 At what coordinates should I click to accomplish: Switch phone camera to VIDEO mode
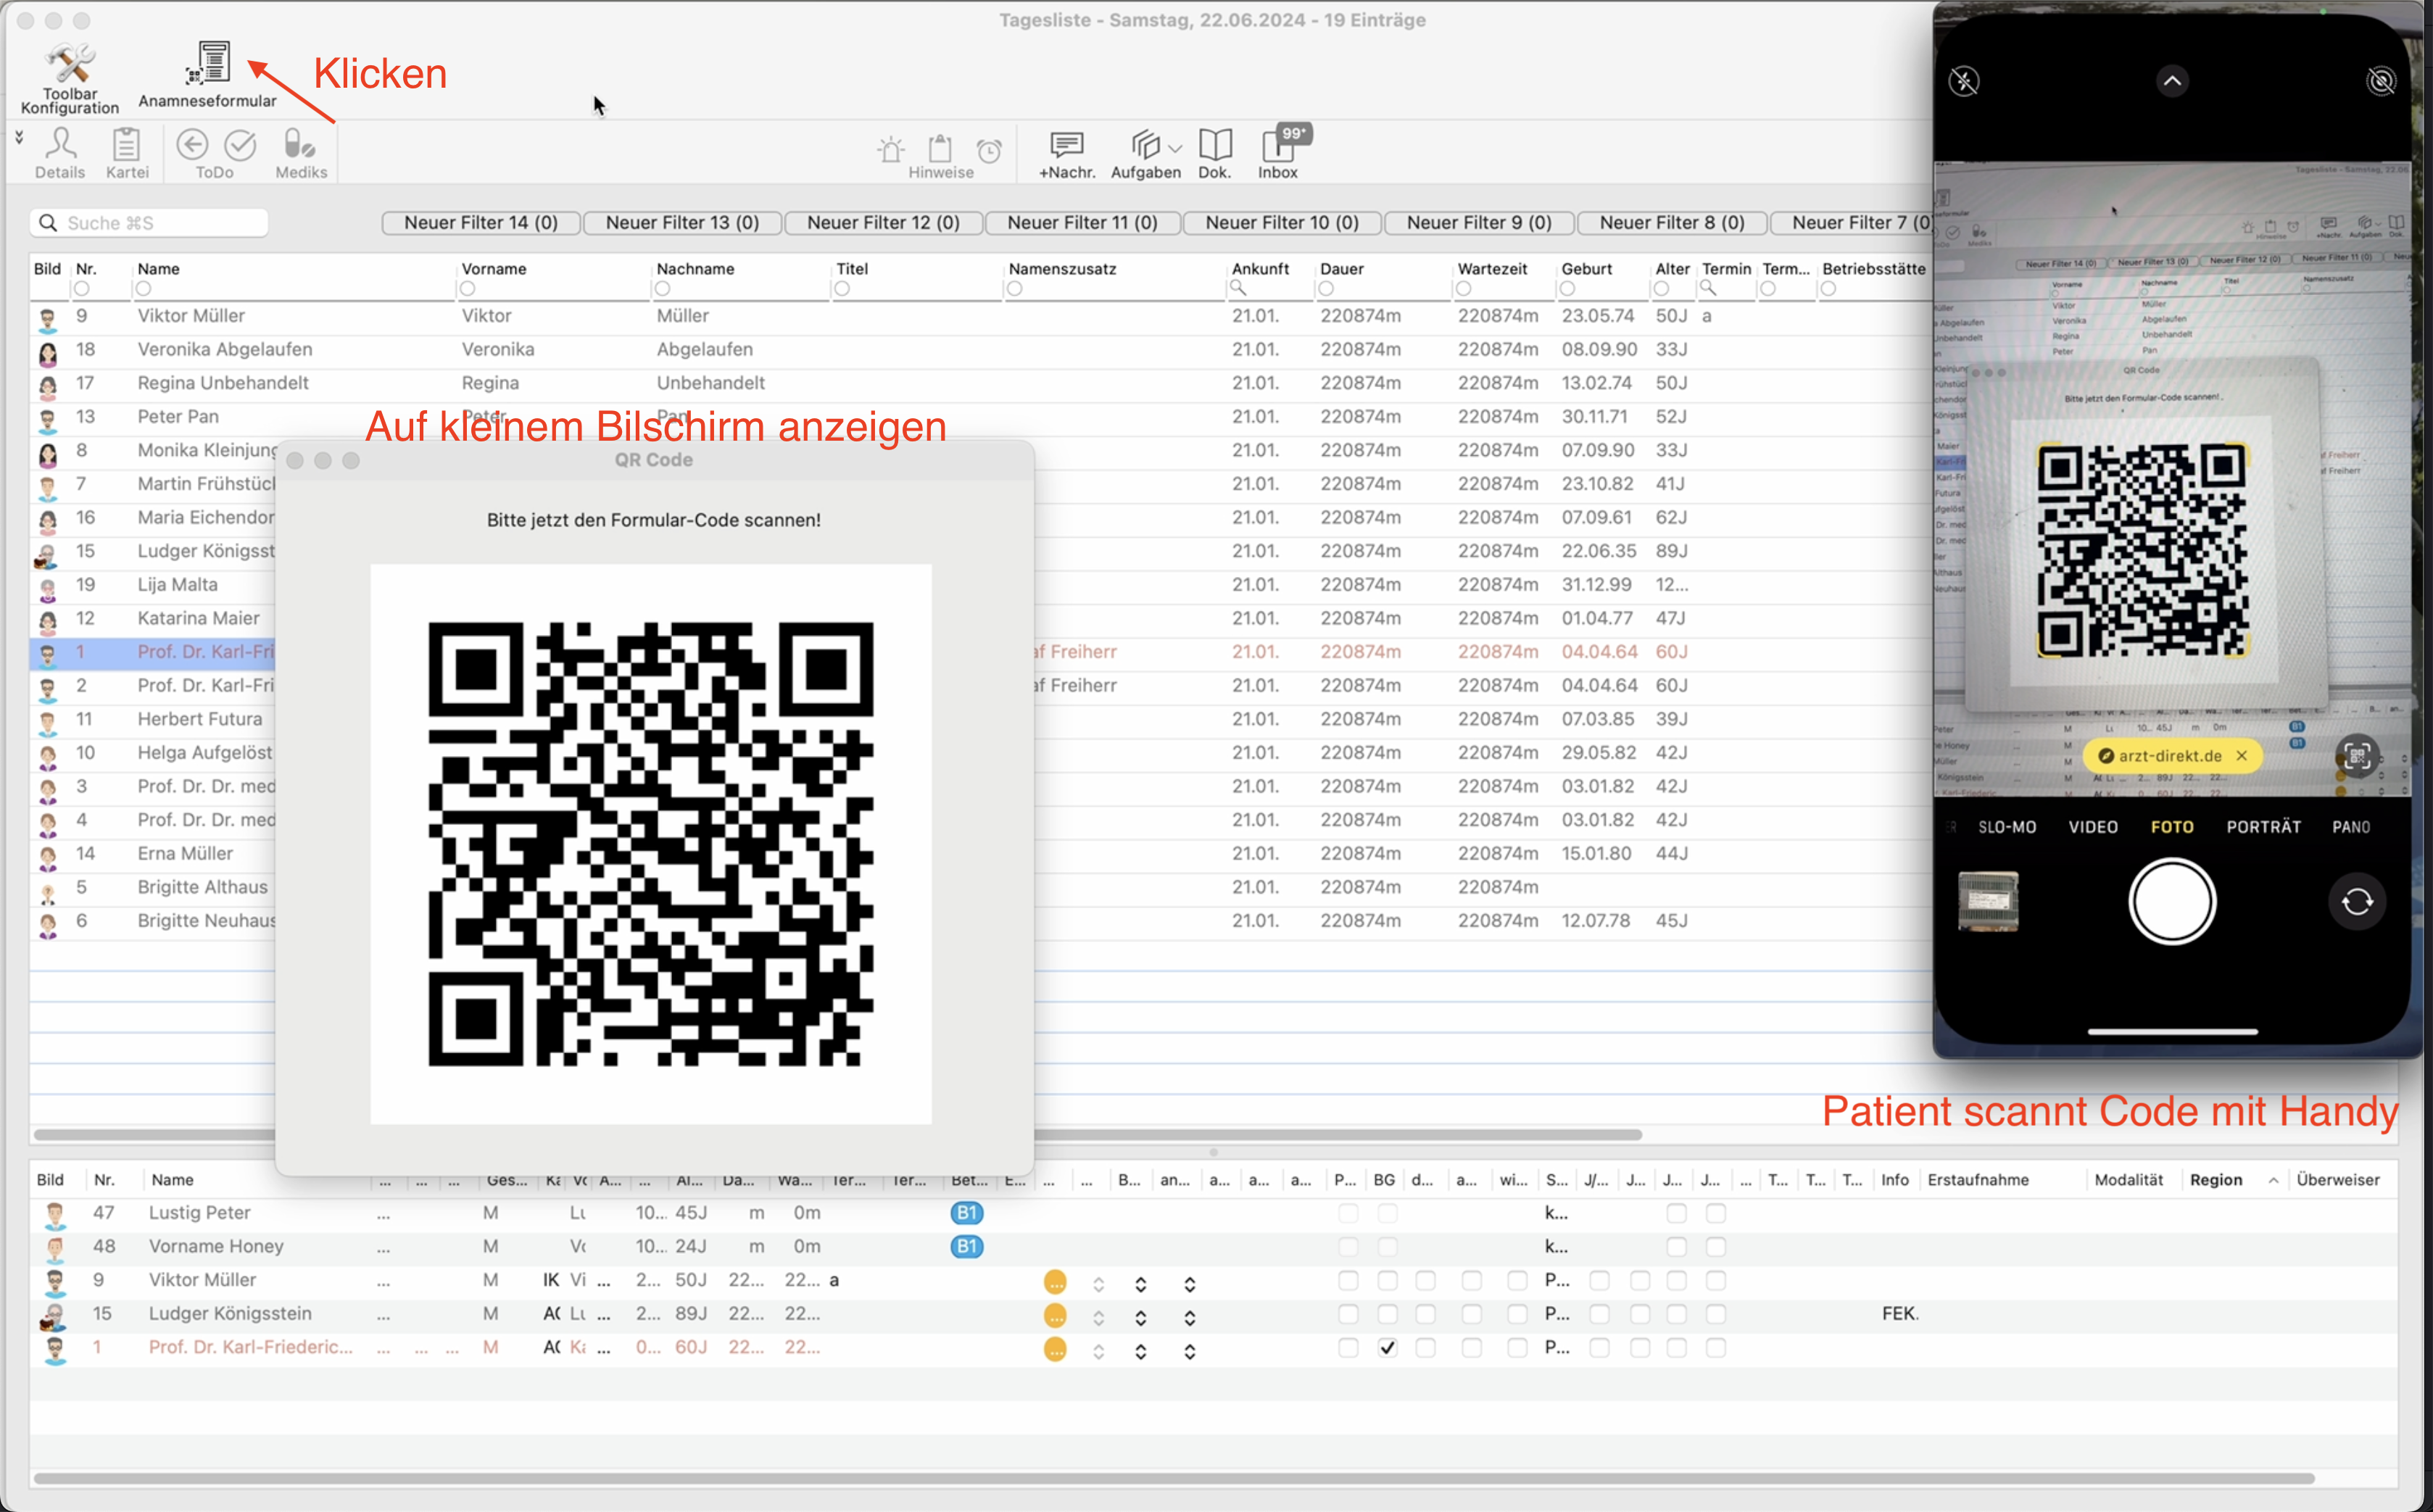click(x=2093, y=827)
